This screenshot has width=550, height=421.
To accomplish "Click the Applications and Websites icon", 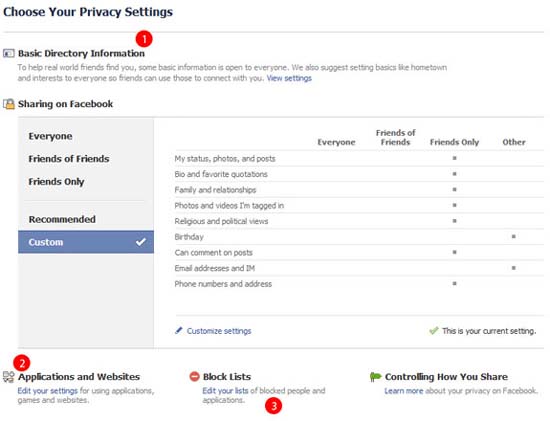I will [8, 377].
